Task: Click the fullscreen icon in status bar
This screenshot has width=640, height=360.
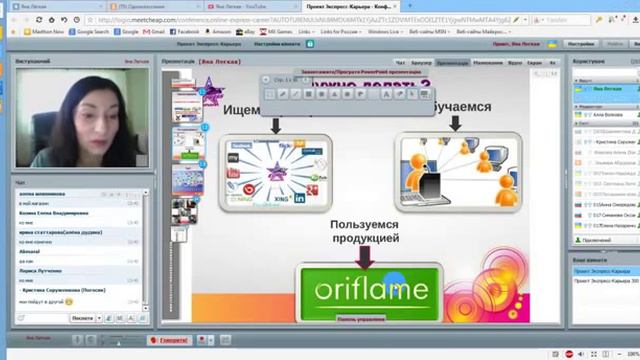Action: [594, 354]
